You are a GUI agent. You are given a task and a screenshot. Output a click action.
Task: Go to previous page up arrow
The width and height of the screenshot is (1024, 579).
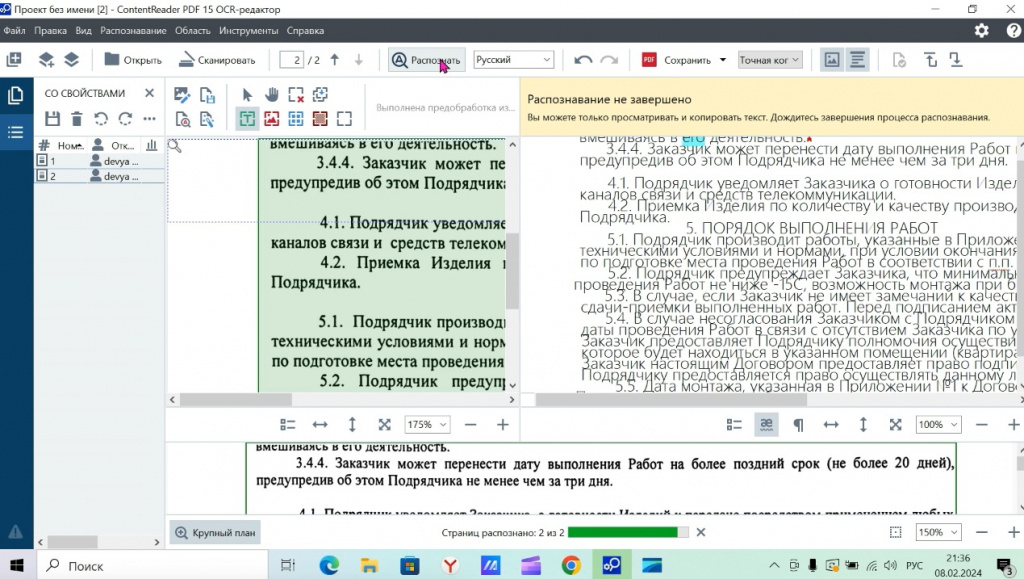tap(335, 59)
